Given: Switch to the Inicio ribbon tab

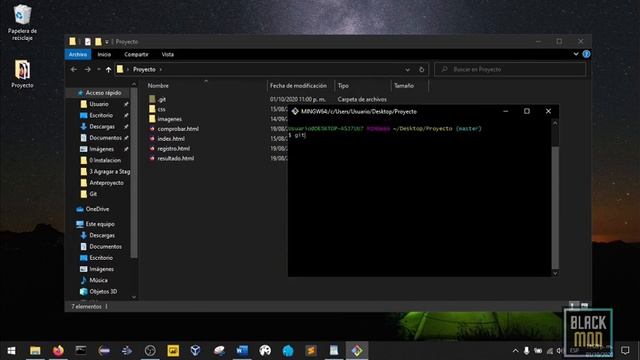Looking at the screenshot, I should pyautogui.click(x=104, y=54).
